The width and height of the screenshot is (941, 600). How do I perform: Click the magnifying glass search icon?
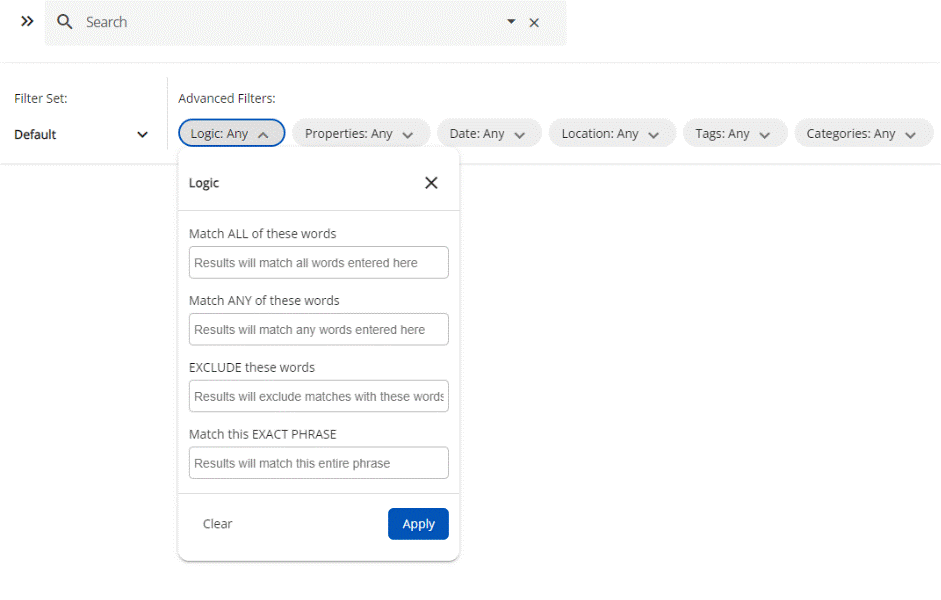click(65, 22)
